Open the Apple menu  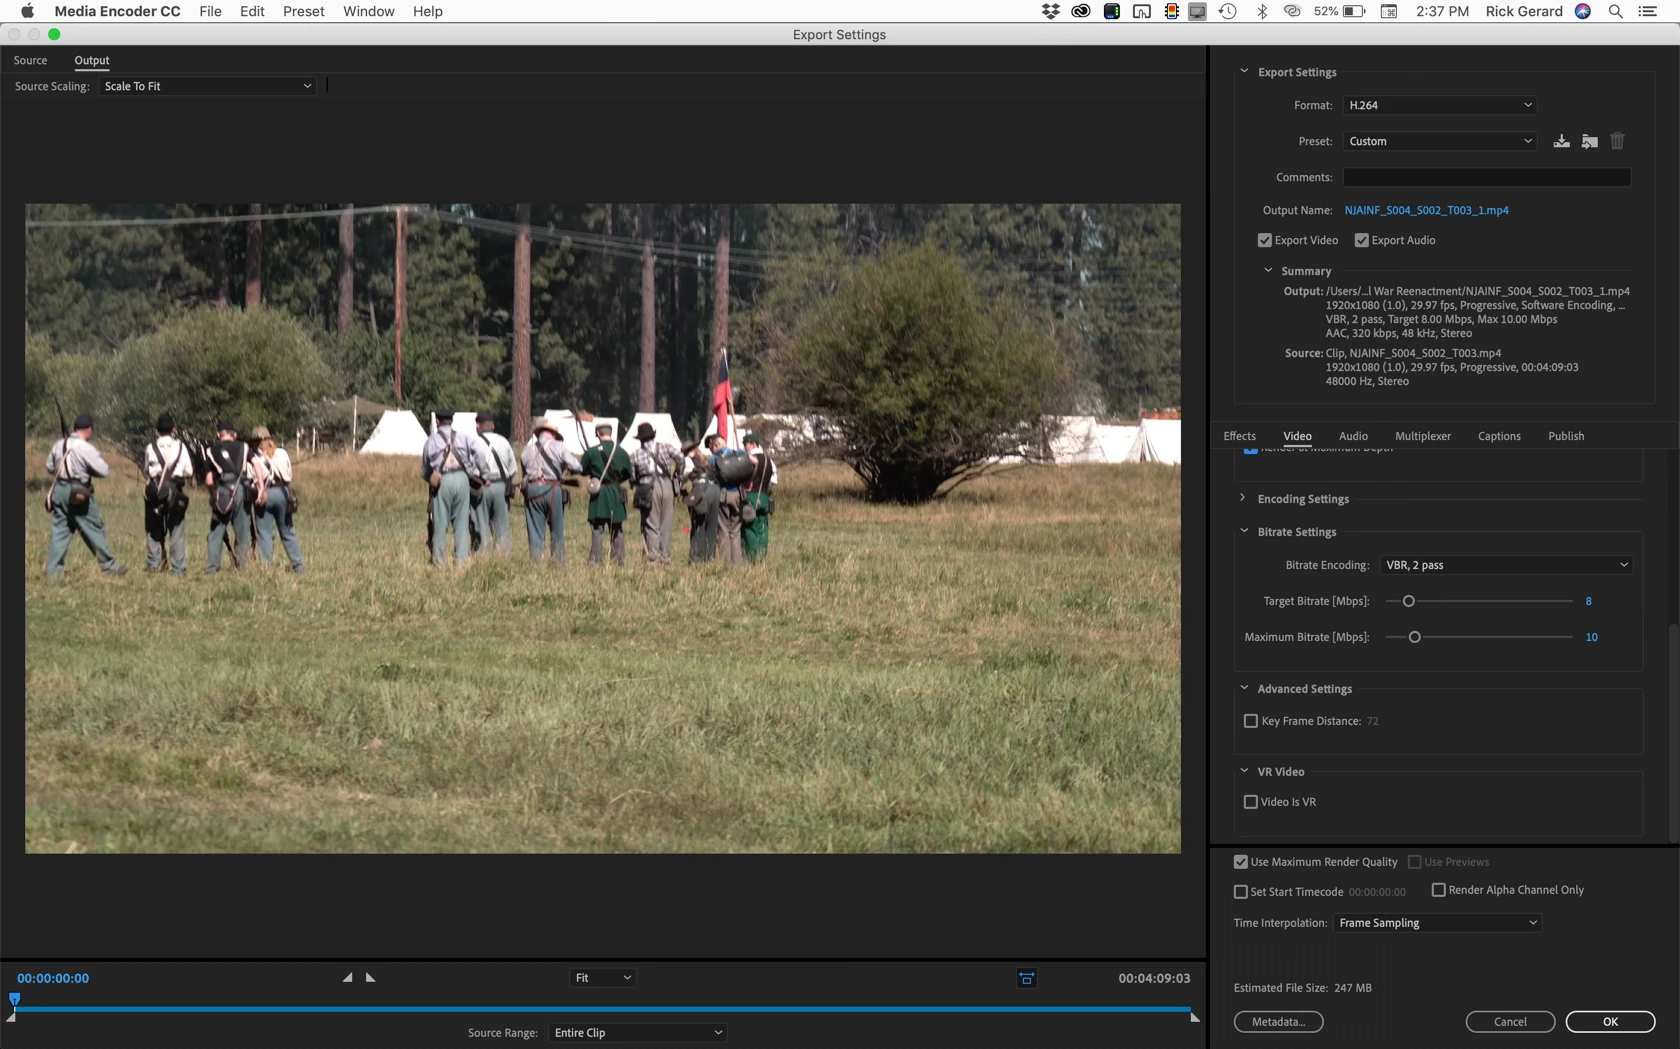coord(27,11)
